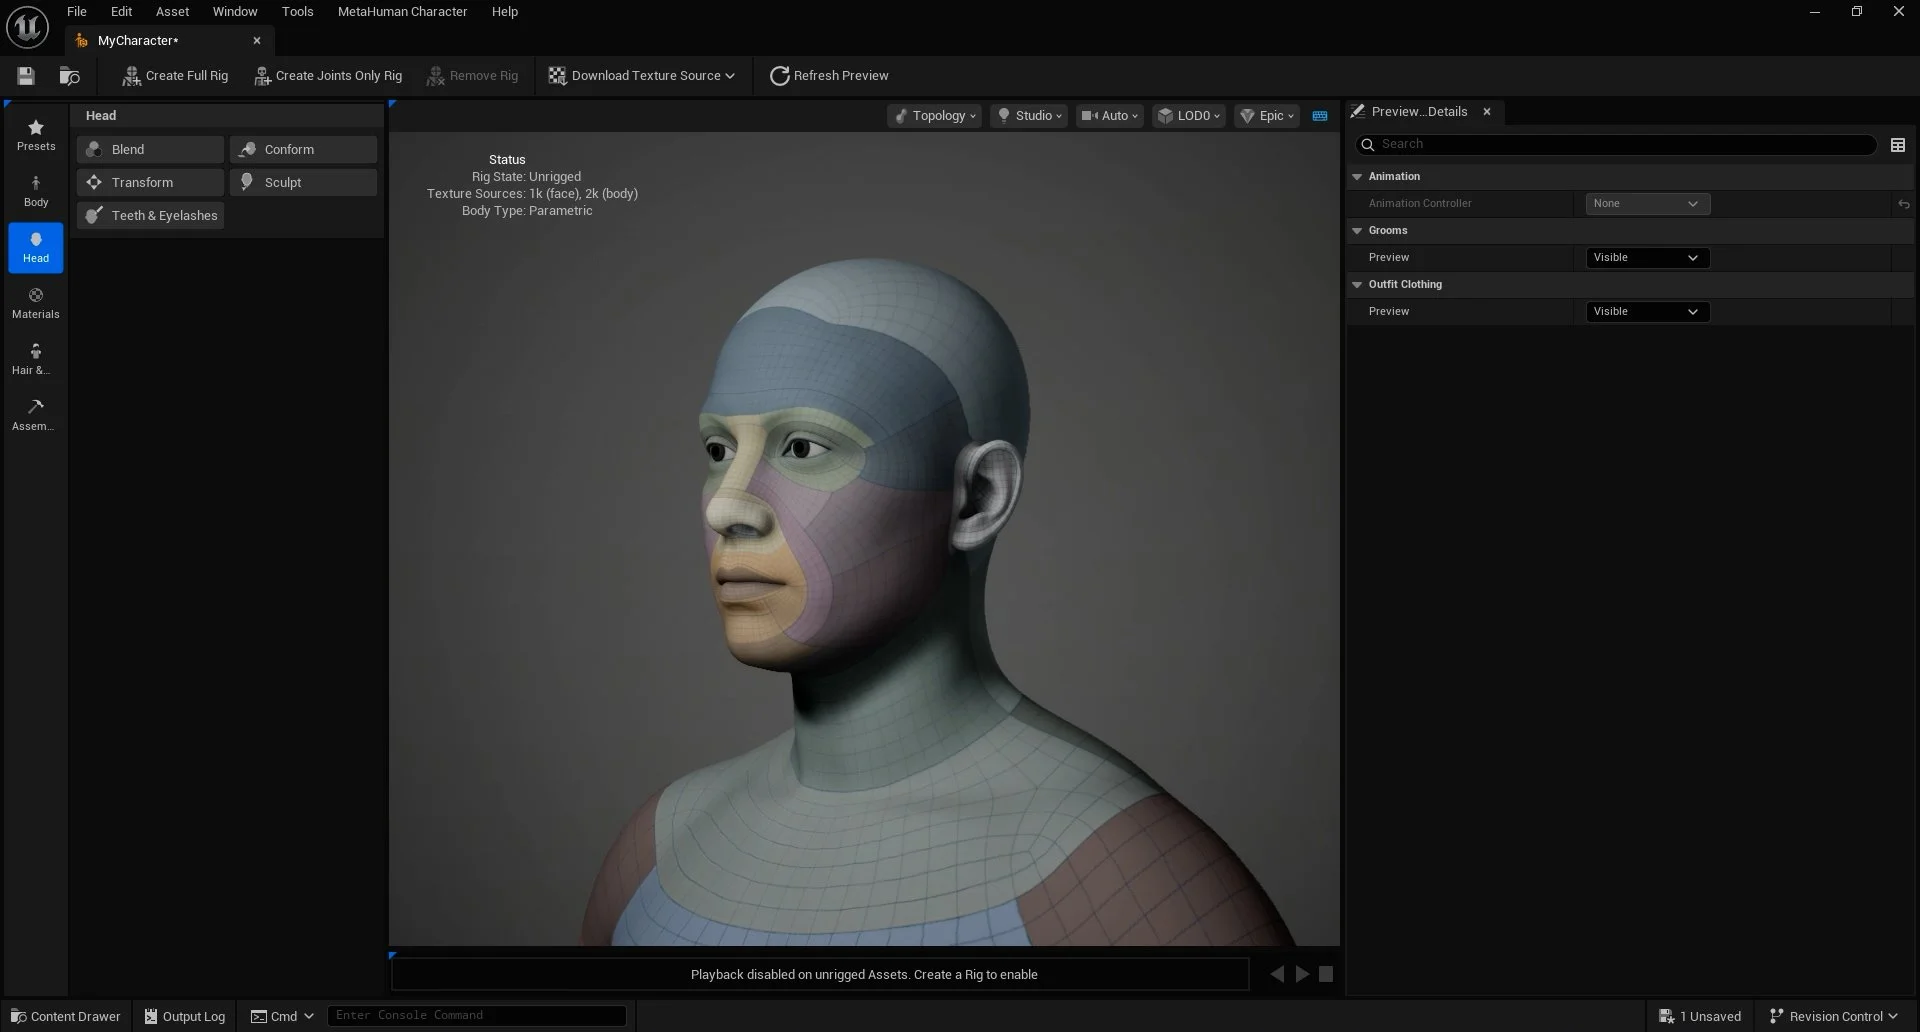1920x1032 pixels.
Task: Open the Presets sidebar section
Action: (x=36, y=135)
